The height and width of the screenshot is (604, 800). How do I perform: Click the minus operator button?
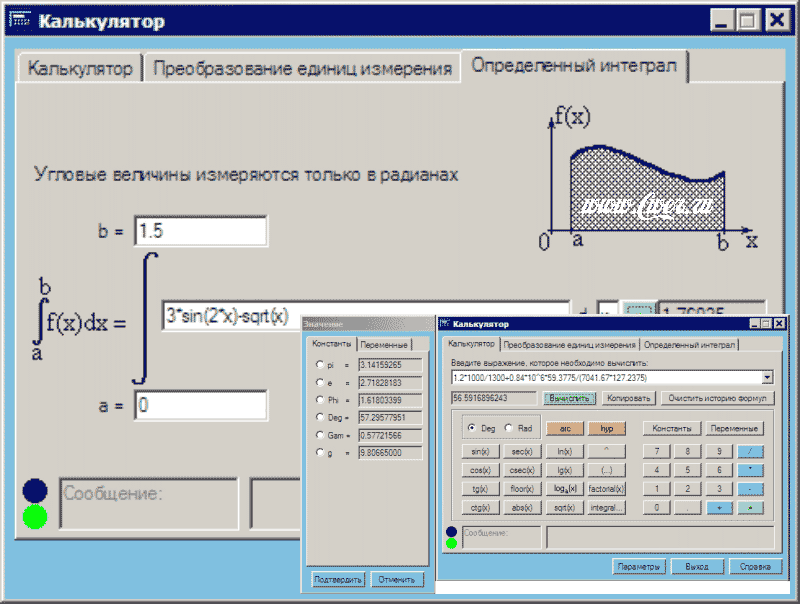[750, 489]
